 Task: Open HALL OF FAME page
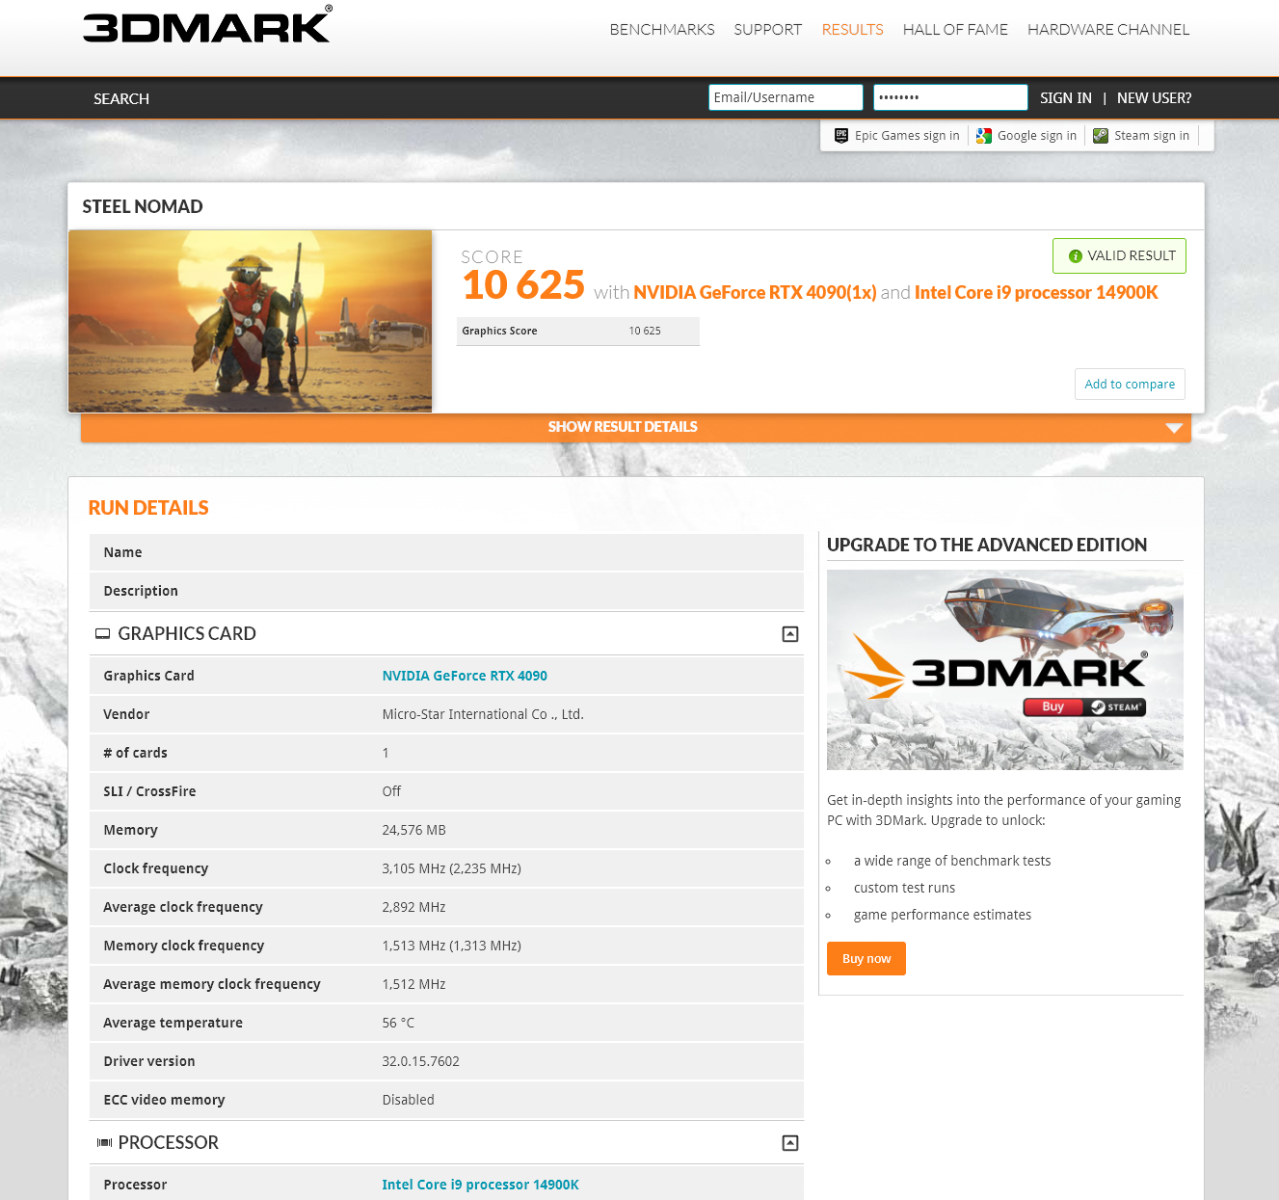point(955,30)
